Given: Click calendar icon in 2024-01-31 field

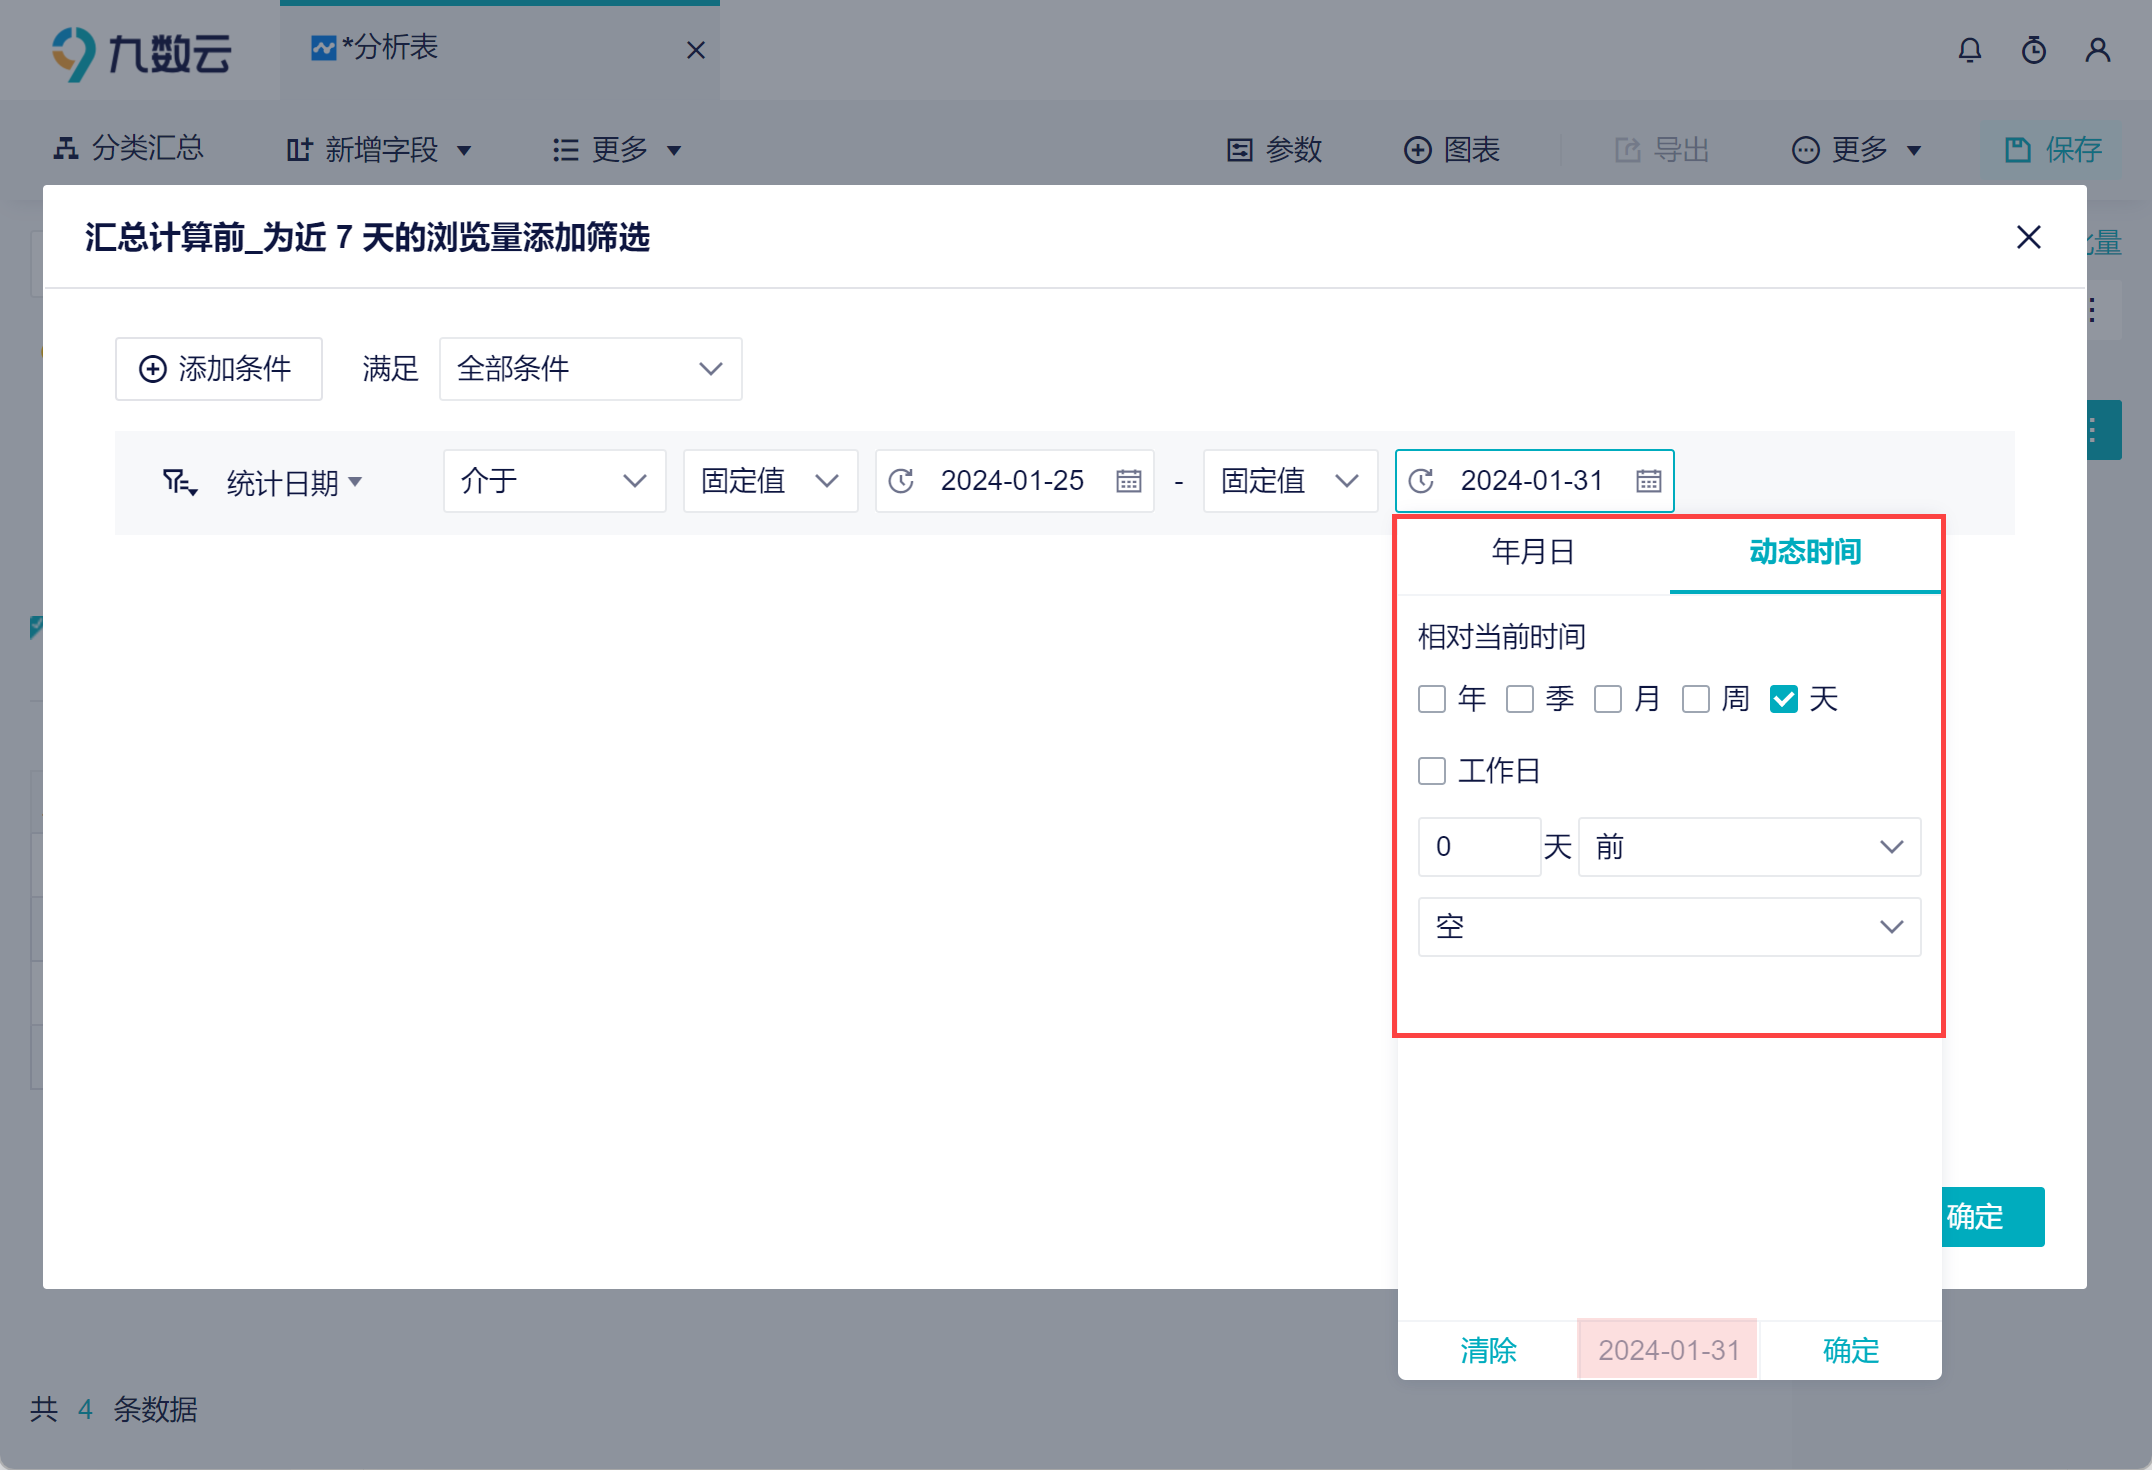Looking at the screenshot, I should click(x=1648, y=481).
